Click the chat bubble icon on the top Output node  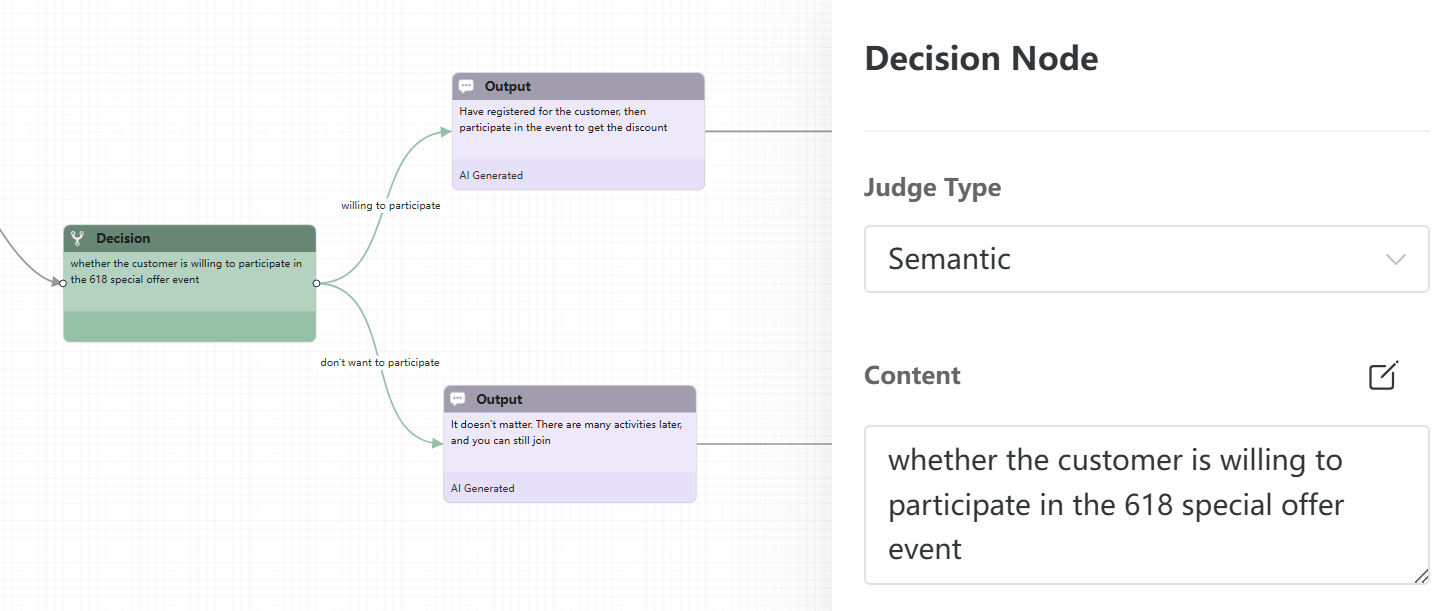pos(467,86)
